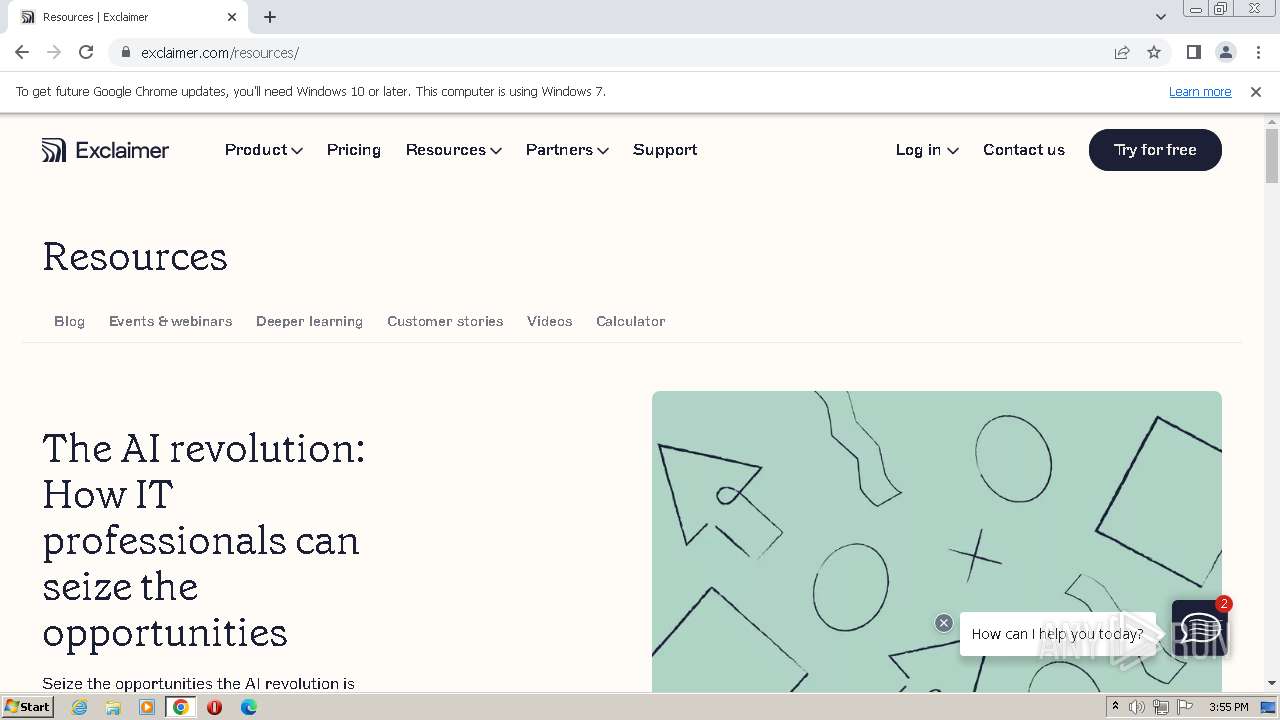Click the scrollbar down arrow
The width and height of the screenshot is (1280, 720).
(x=1272, y=683)
